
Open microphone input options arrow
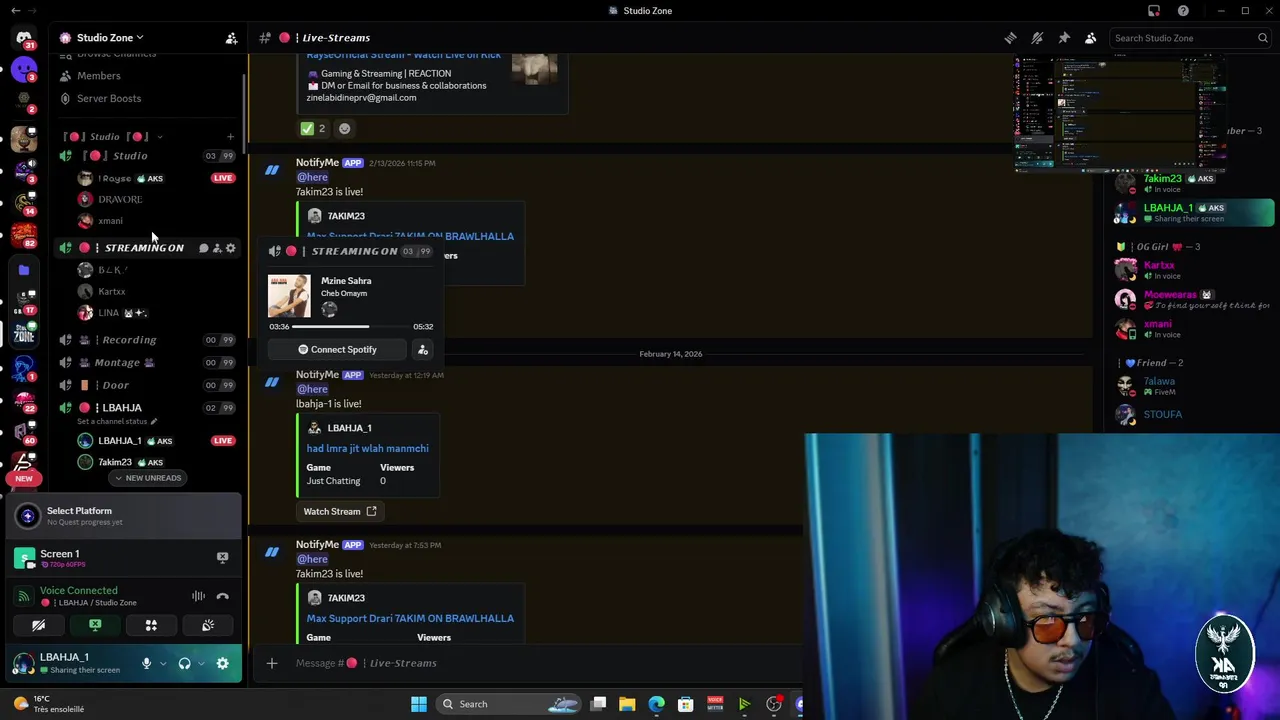(162, 663)
